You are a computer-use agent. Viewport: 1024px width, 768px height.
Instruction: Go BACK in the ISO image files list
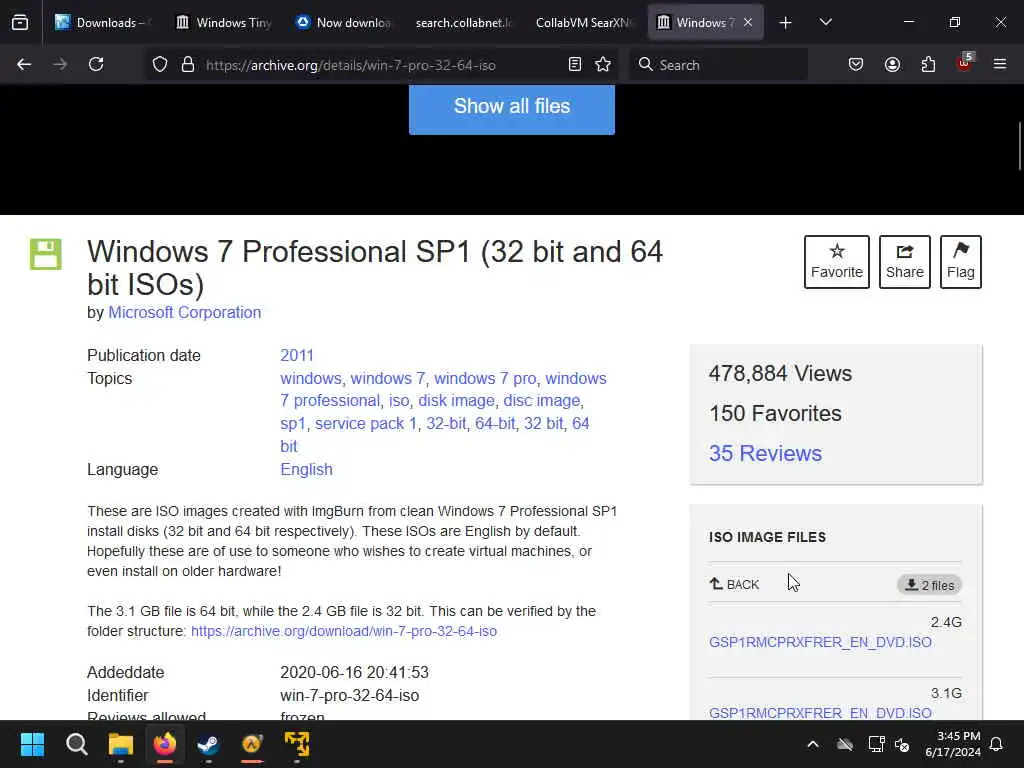(x=735, y=584)
